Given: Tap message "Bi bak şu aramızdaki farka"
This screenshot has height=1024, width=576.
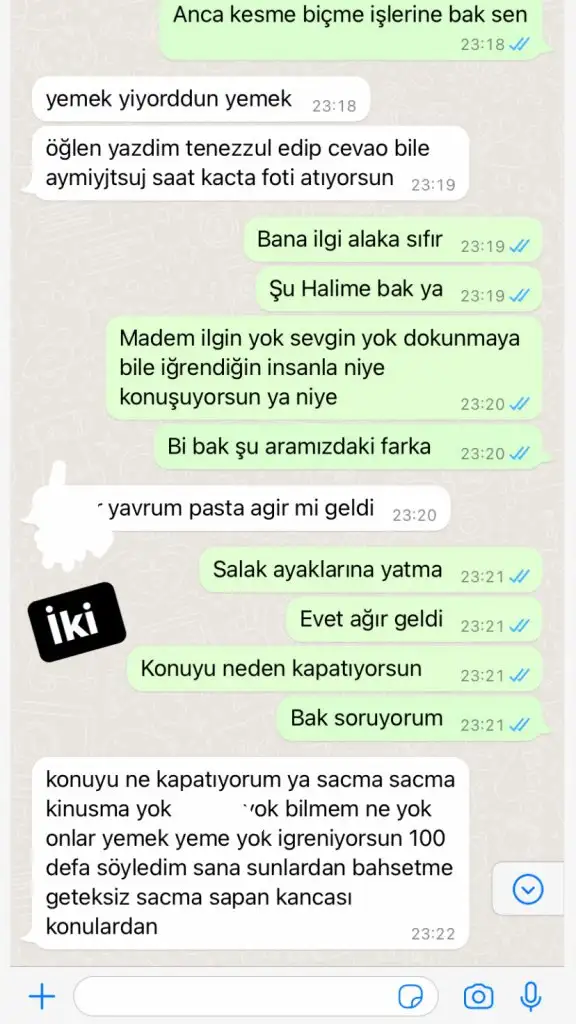Looking at the screenshot, I should tap(348, 447).
